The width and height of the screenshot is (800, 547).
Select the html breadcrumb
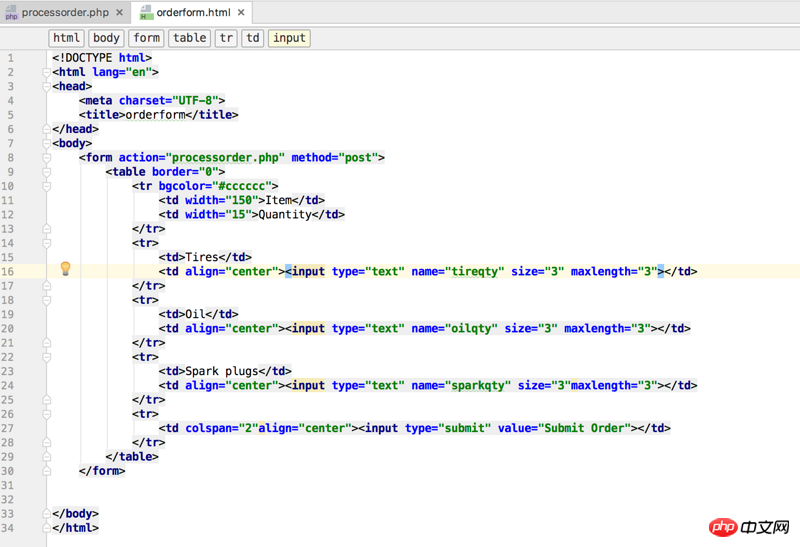tap(66, 38)
